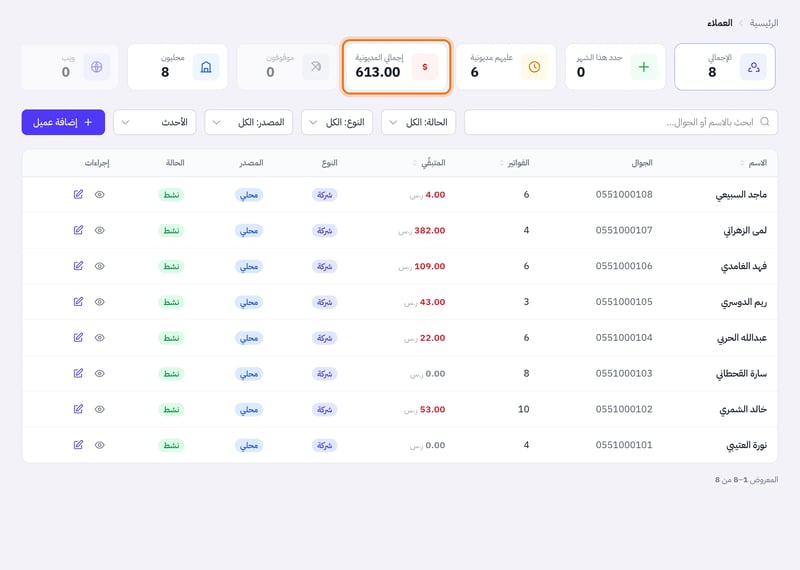Image resolution: width=800 pixels, height=570 pixels.
Task: View details eye icon for نورة العتيبي
Action: click(x=99, y=445)
